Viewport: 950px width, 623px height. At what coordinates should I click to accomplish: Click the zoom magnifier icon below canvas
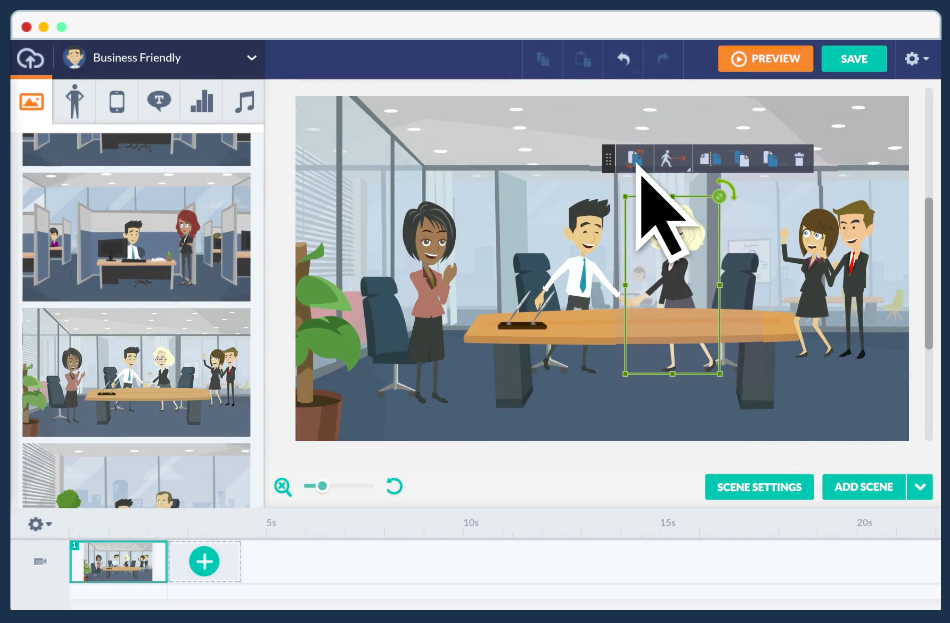coord(282,487)
